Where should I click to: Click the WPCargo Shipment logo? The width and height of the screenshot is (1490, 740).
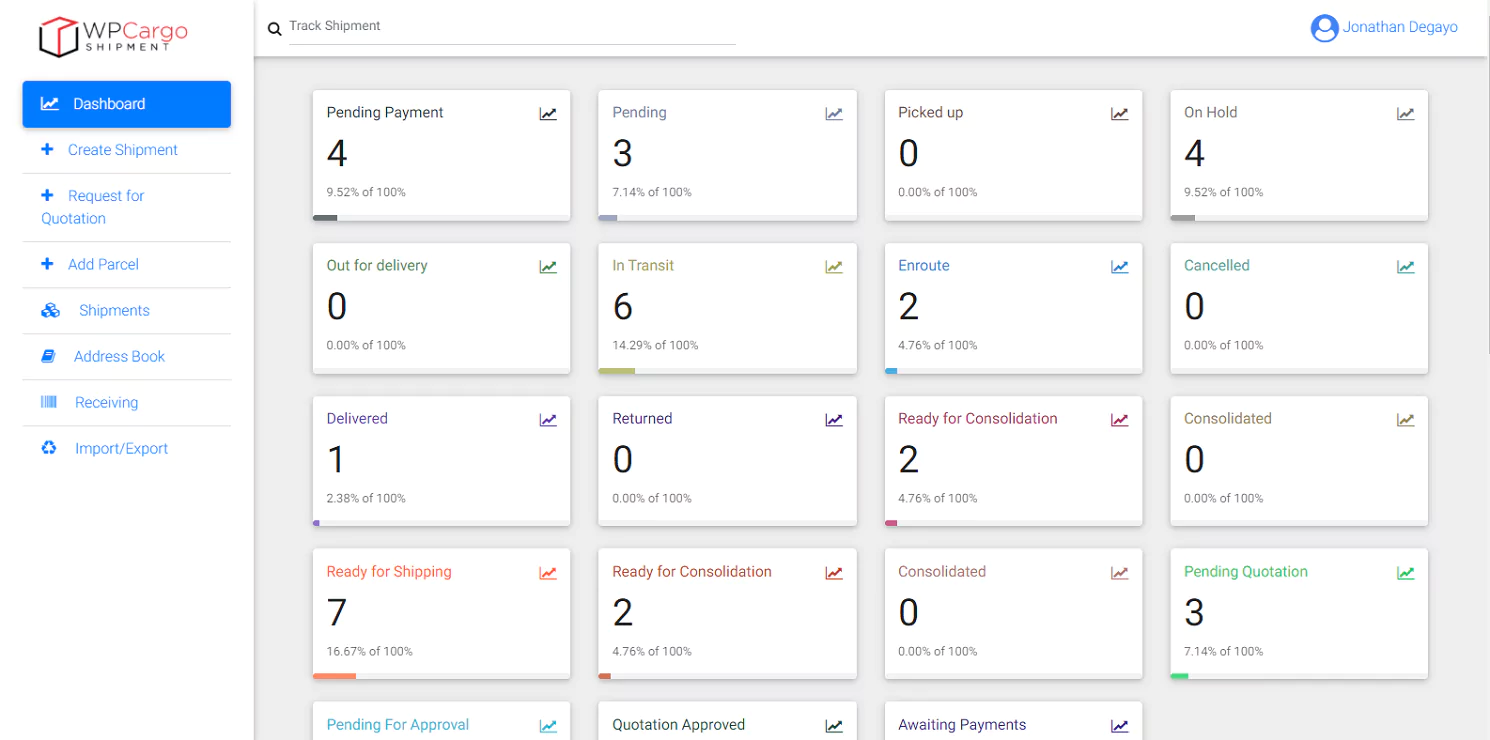[x=113, y=36]
